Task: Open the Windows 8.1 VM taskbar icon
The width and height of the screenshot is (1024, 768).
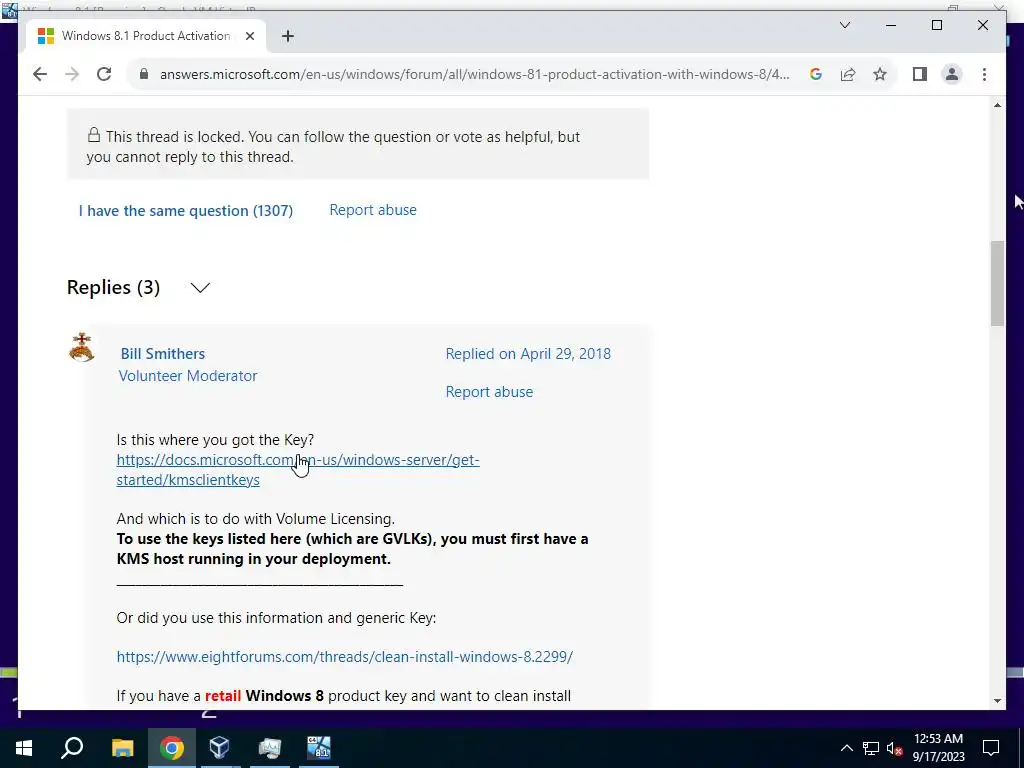Action: pos(319,748)
